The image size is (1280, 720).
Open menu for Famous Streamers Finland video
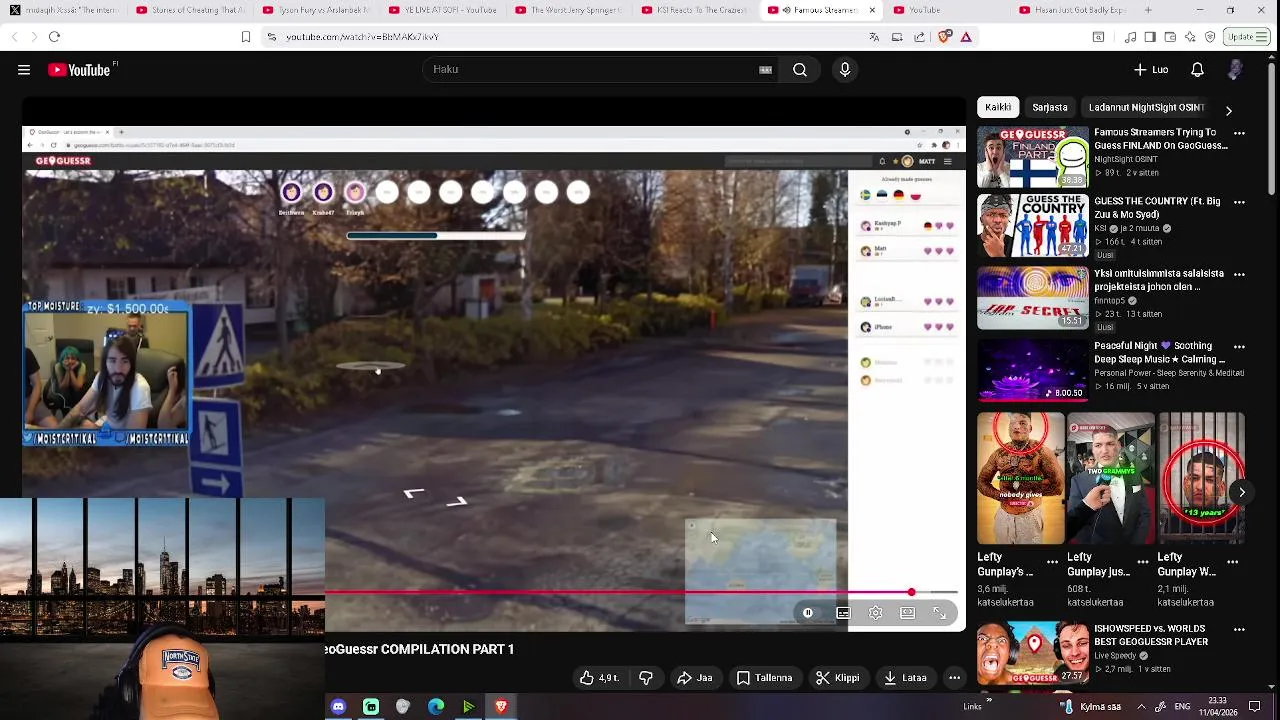pyautogui.click(x=1239, y=133)
